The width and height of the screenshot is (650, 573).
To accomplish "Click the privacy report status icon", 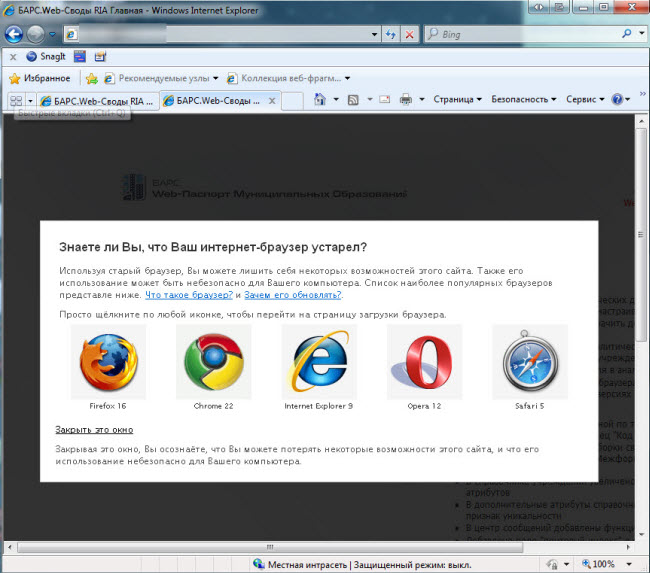I will (552, 564).
